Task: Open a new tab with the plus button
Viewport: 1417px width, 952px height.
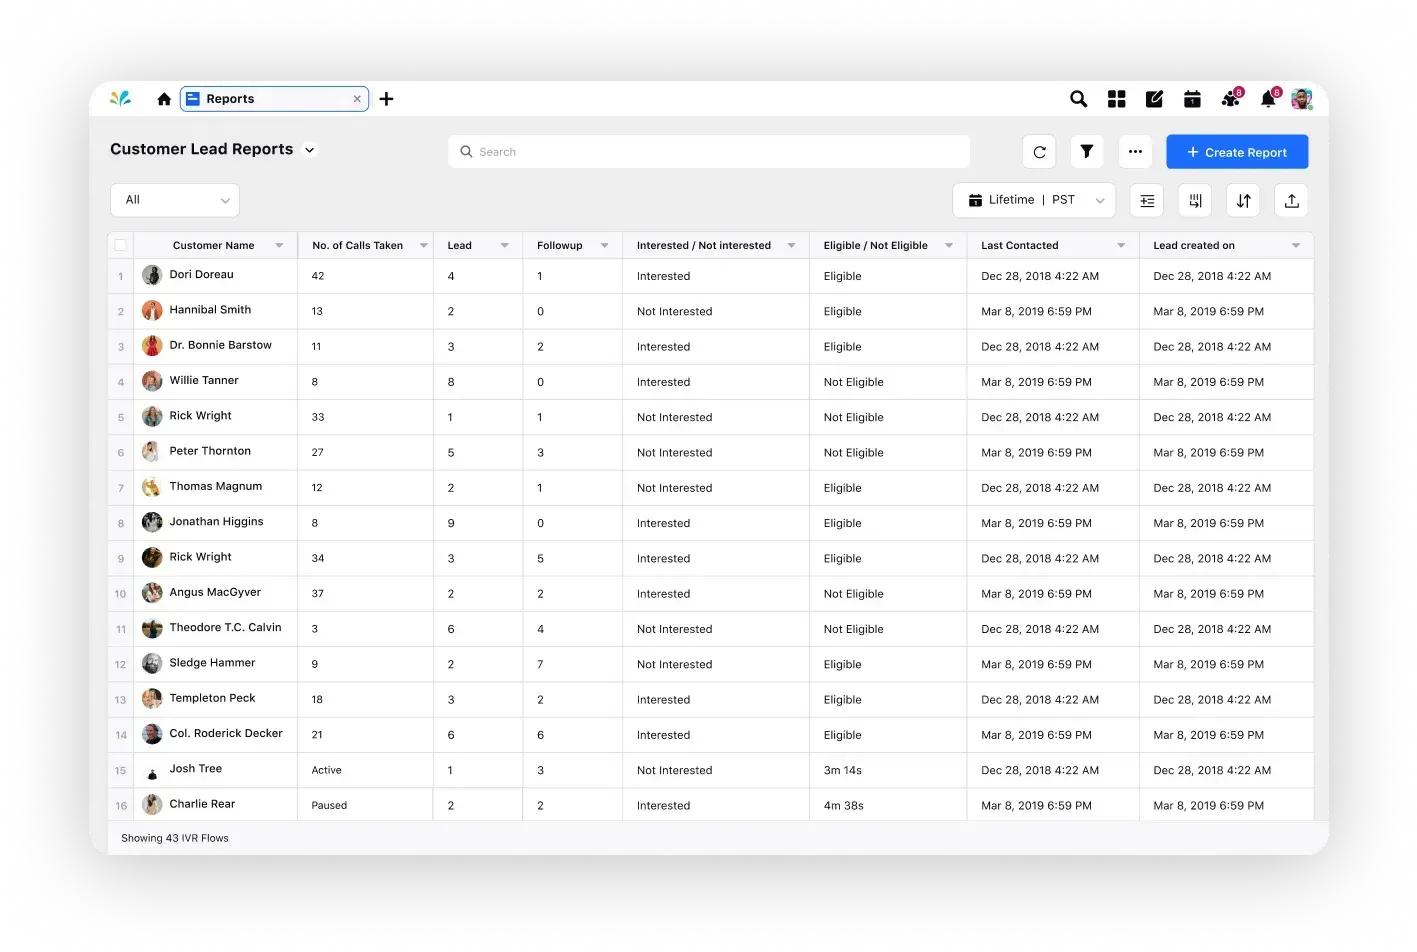Action: 387,99
